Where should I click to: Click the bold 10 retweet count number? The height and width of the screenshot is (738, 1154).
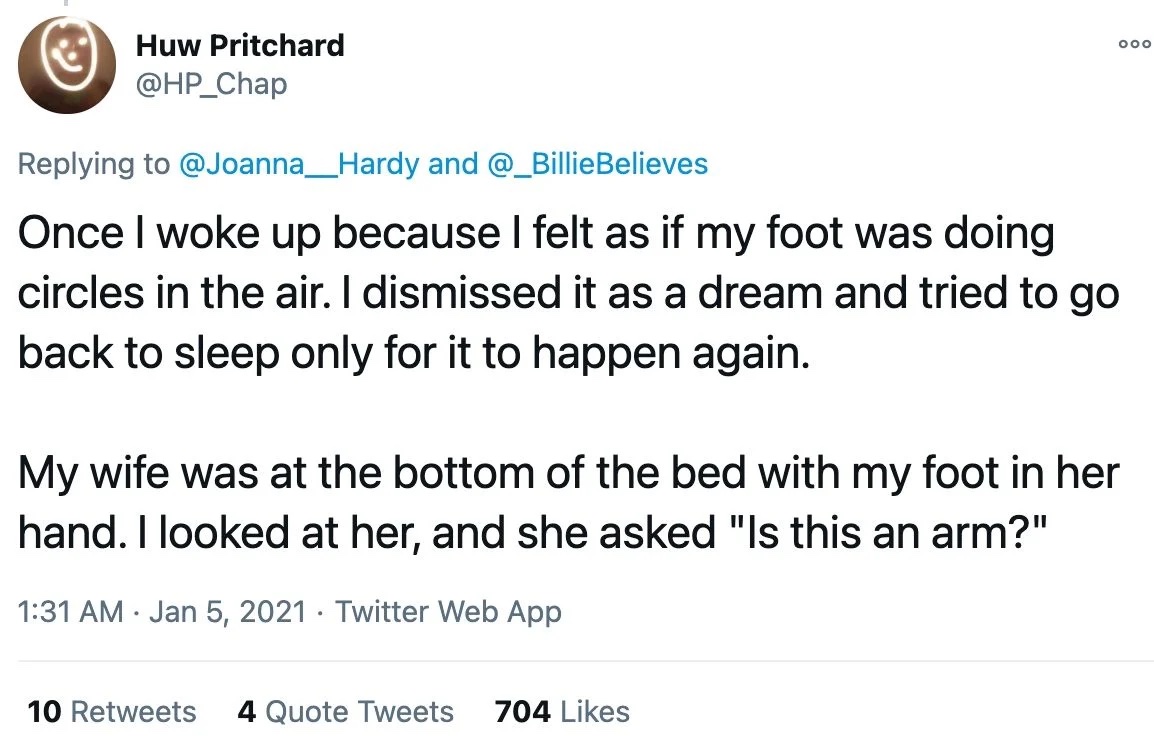pyautogui.click(x=44, y=712)
